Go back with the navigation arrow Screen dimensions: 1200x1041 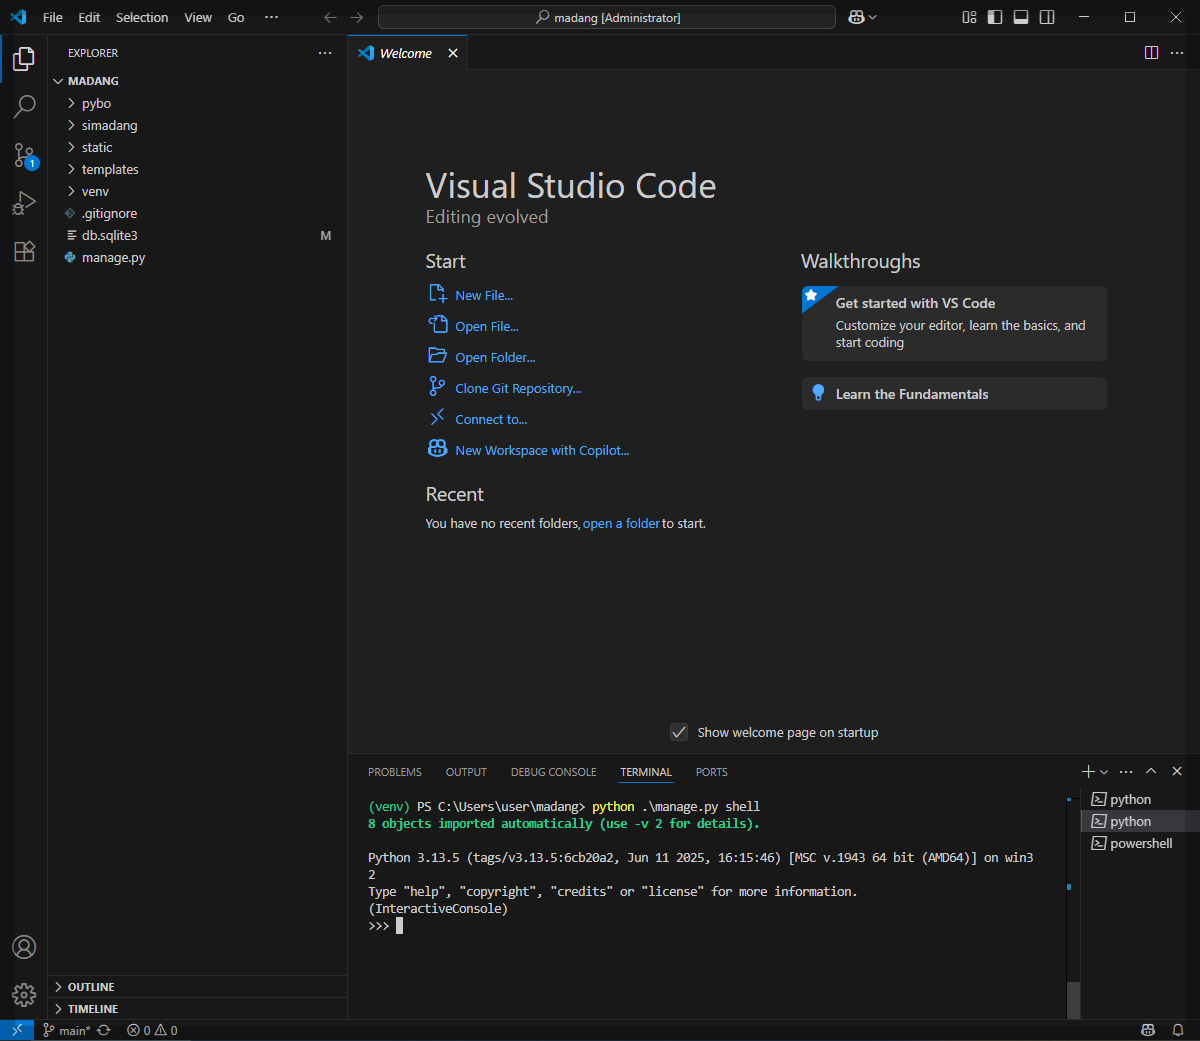pyautogui.click(x=330, y=17)
